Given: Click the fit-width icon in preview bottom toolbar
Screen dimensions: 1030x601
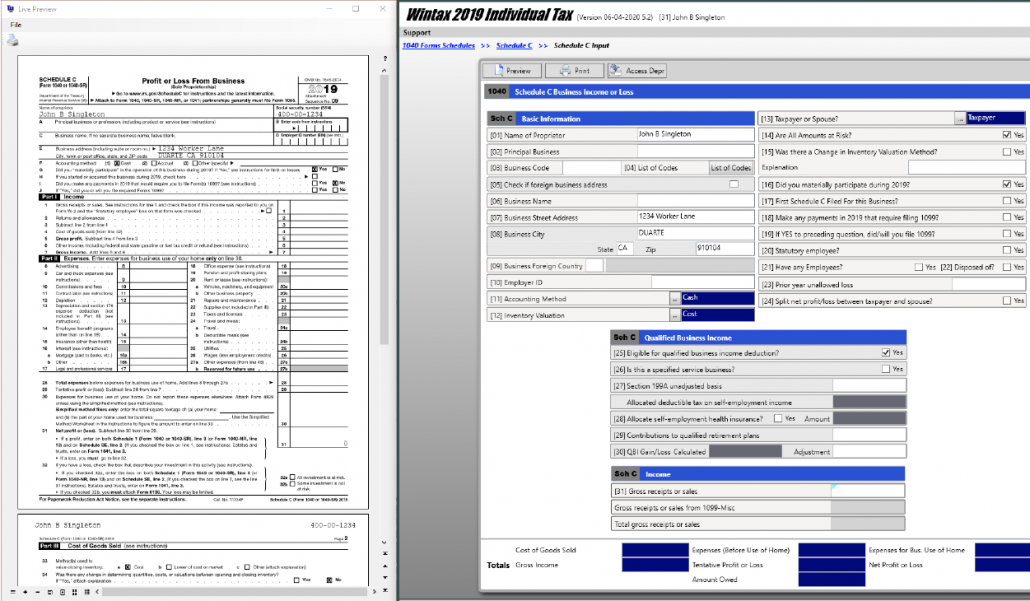Looking at the screenshot, I should pos(50,592).
